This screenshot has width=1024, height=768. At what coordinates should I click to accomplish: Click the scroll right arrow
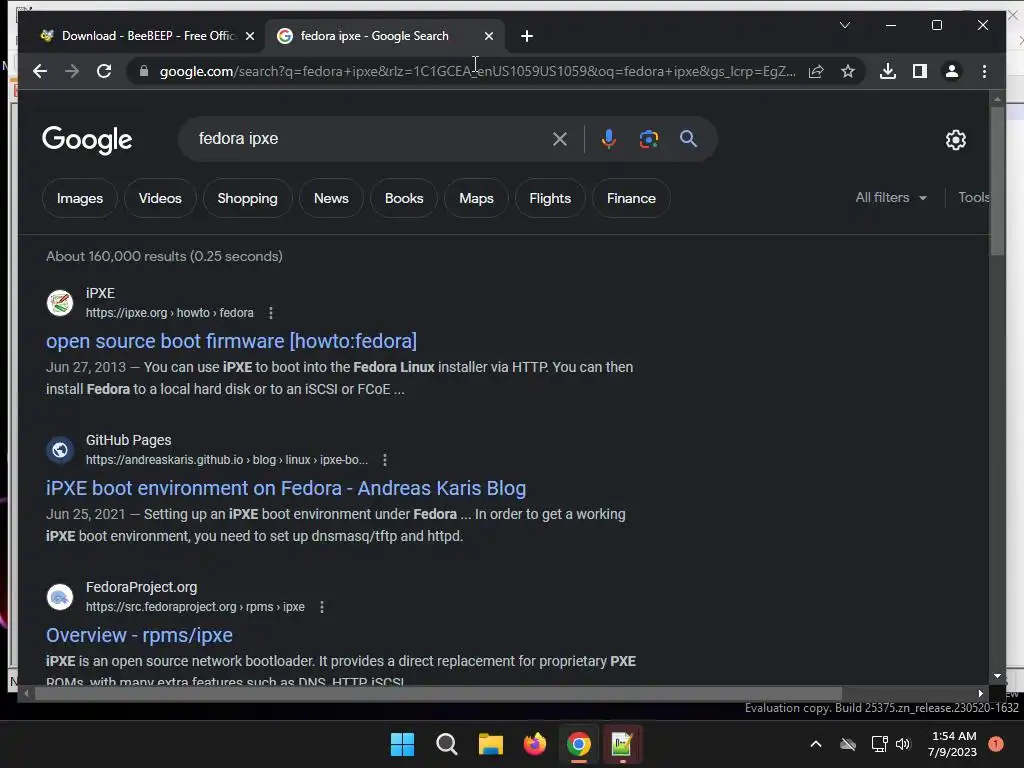pos(980,694)
